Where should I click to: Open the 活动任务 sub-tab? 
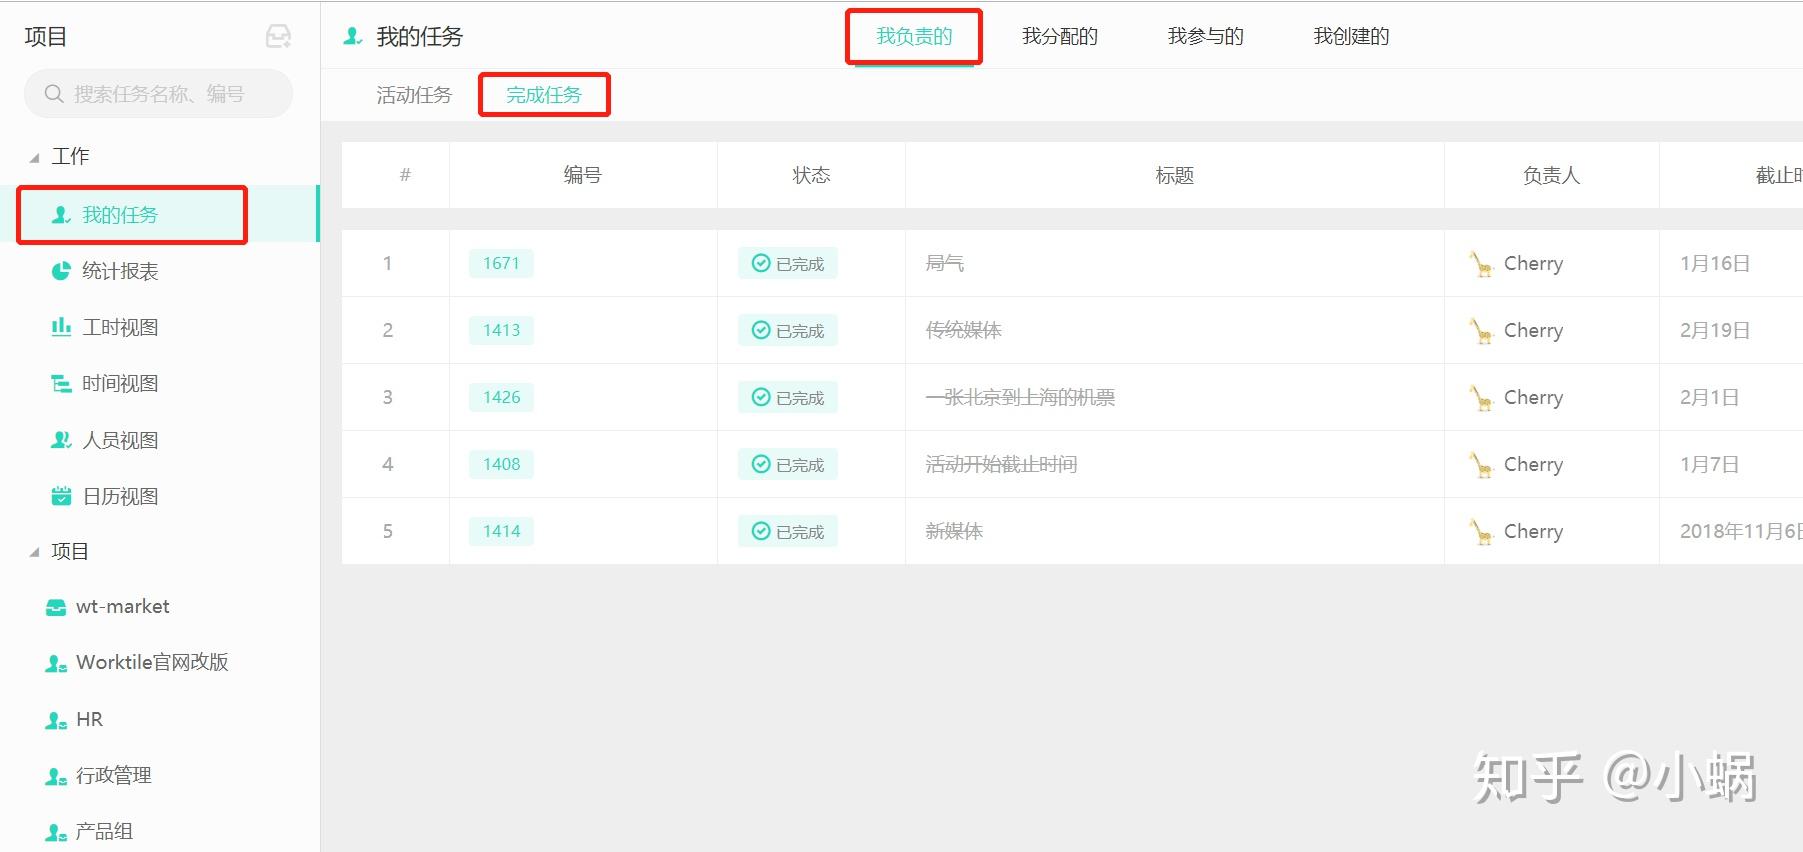tap(414, 95)
